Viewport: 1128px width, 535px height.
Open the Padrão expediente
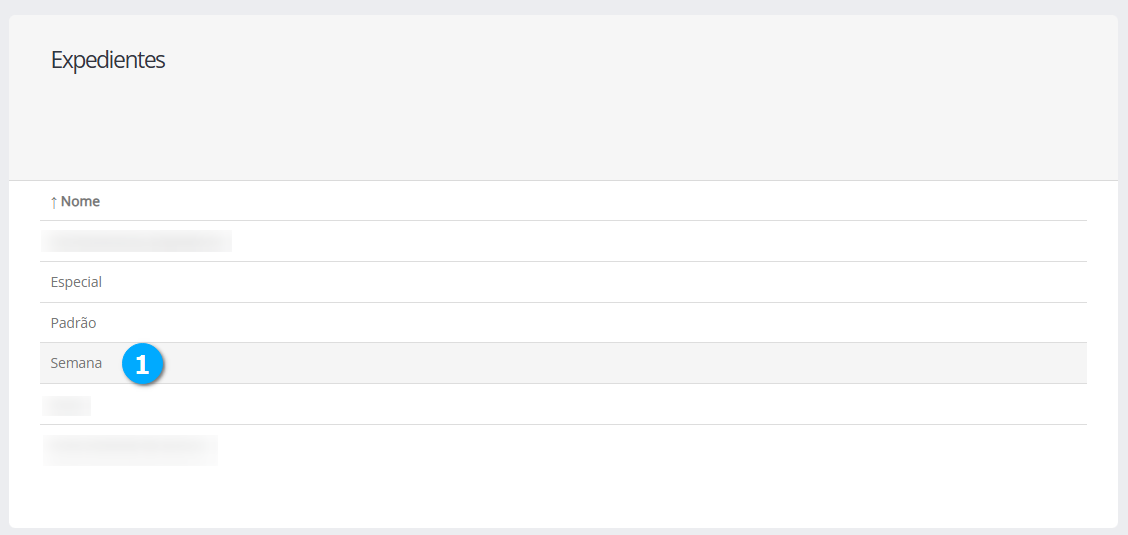[x=73, y=323]
